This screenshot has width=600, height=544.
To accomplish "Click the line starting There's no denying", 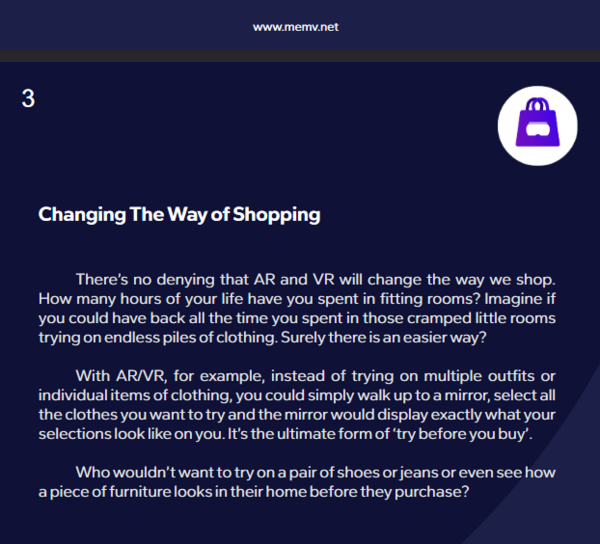I will click(x=316, y=279).
